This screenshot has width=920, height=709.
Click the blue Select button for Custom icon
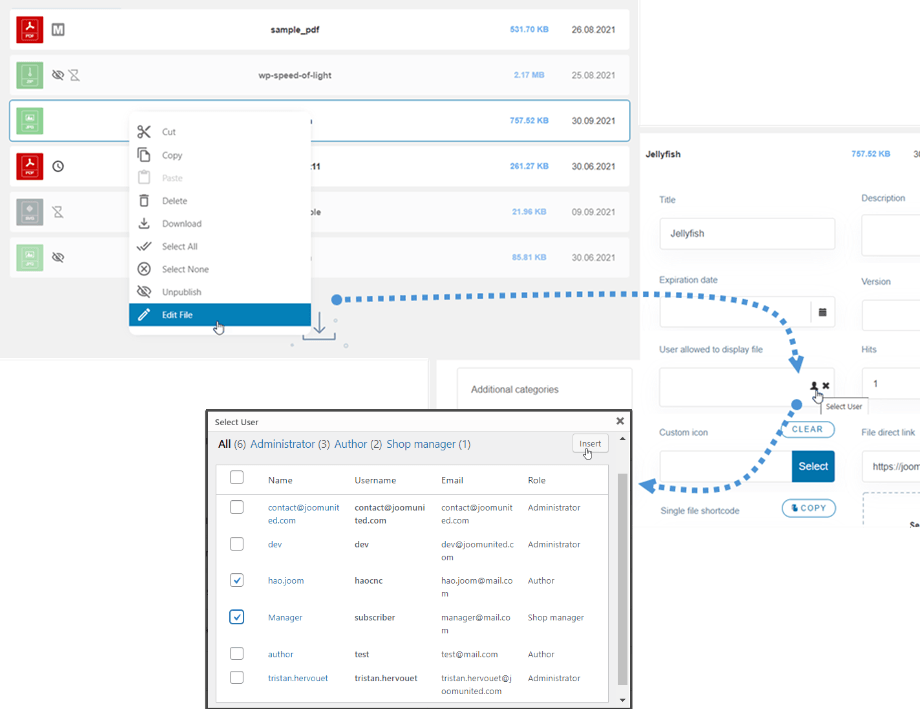coord(812,466)
